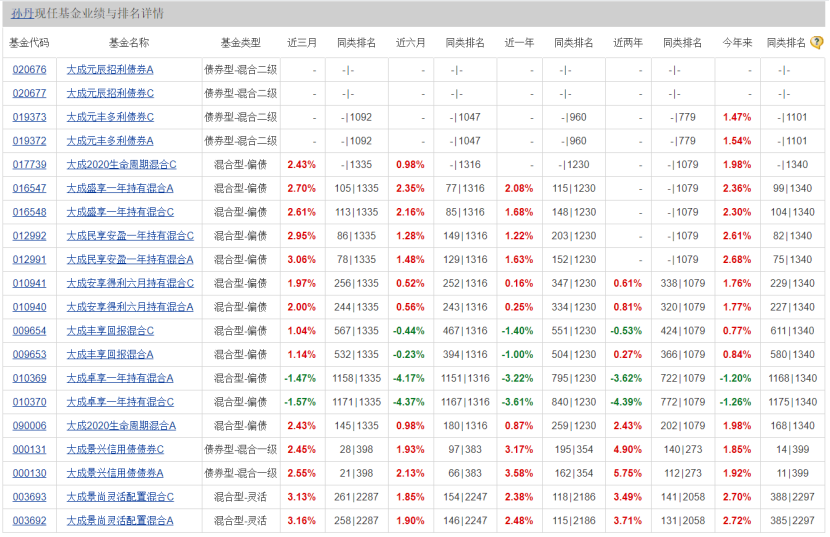Open fund code 000131
The height and width of the screenshot is (537, 830).
pos(30,450)
